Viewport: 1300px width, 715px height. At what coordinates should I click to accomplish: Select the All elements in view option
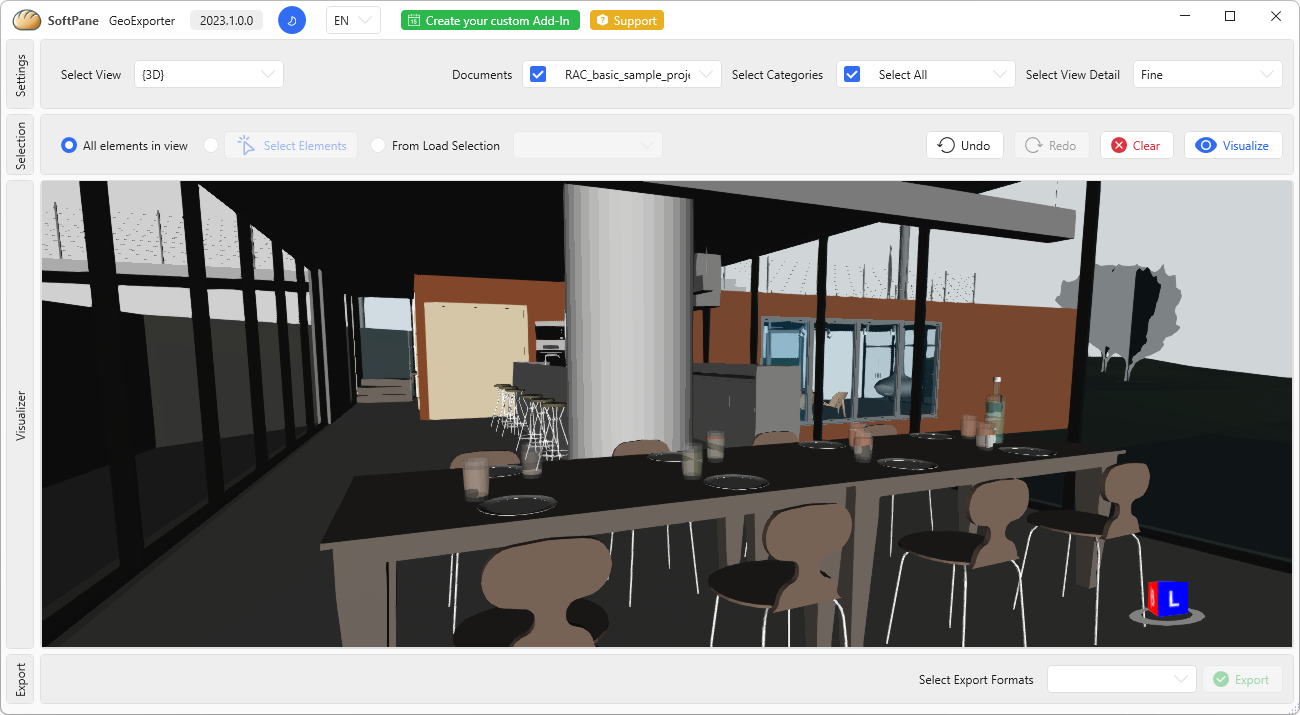[69, 146]
